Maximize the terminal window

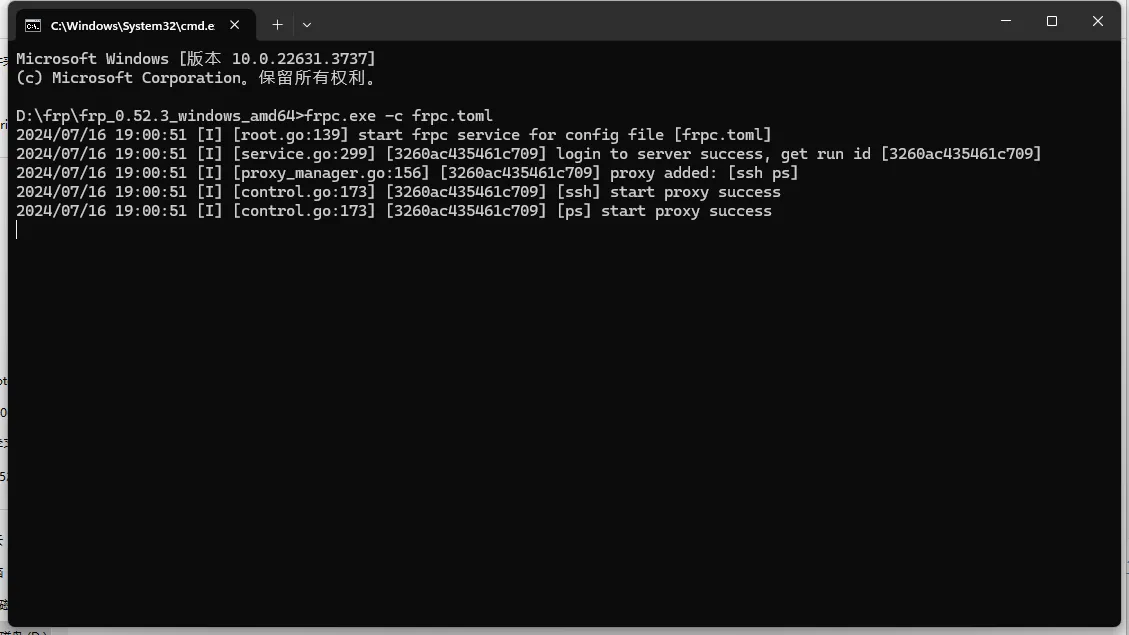[1052, 22]
